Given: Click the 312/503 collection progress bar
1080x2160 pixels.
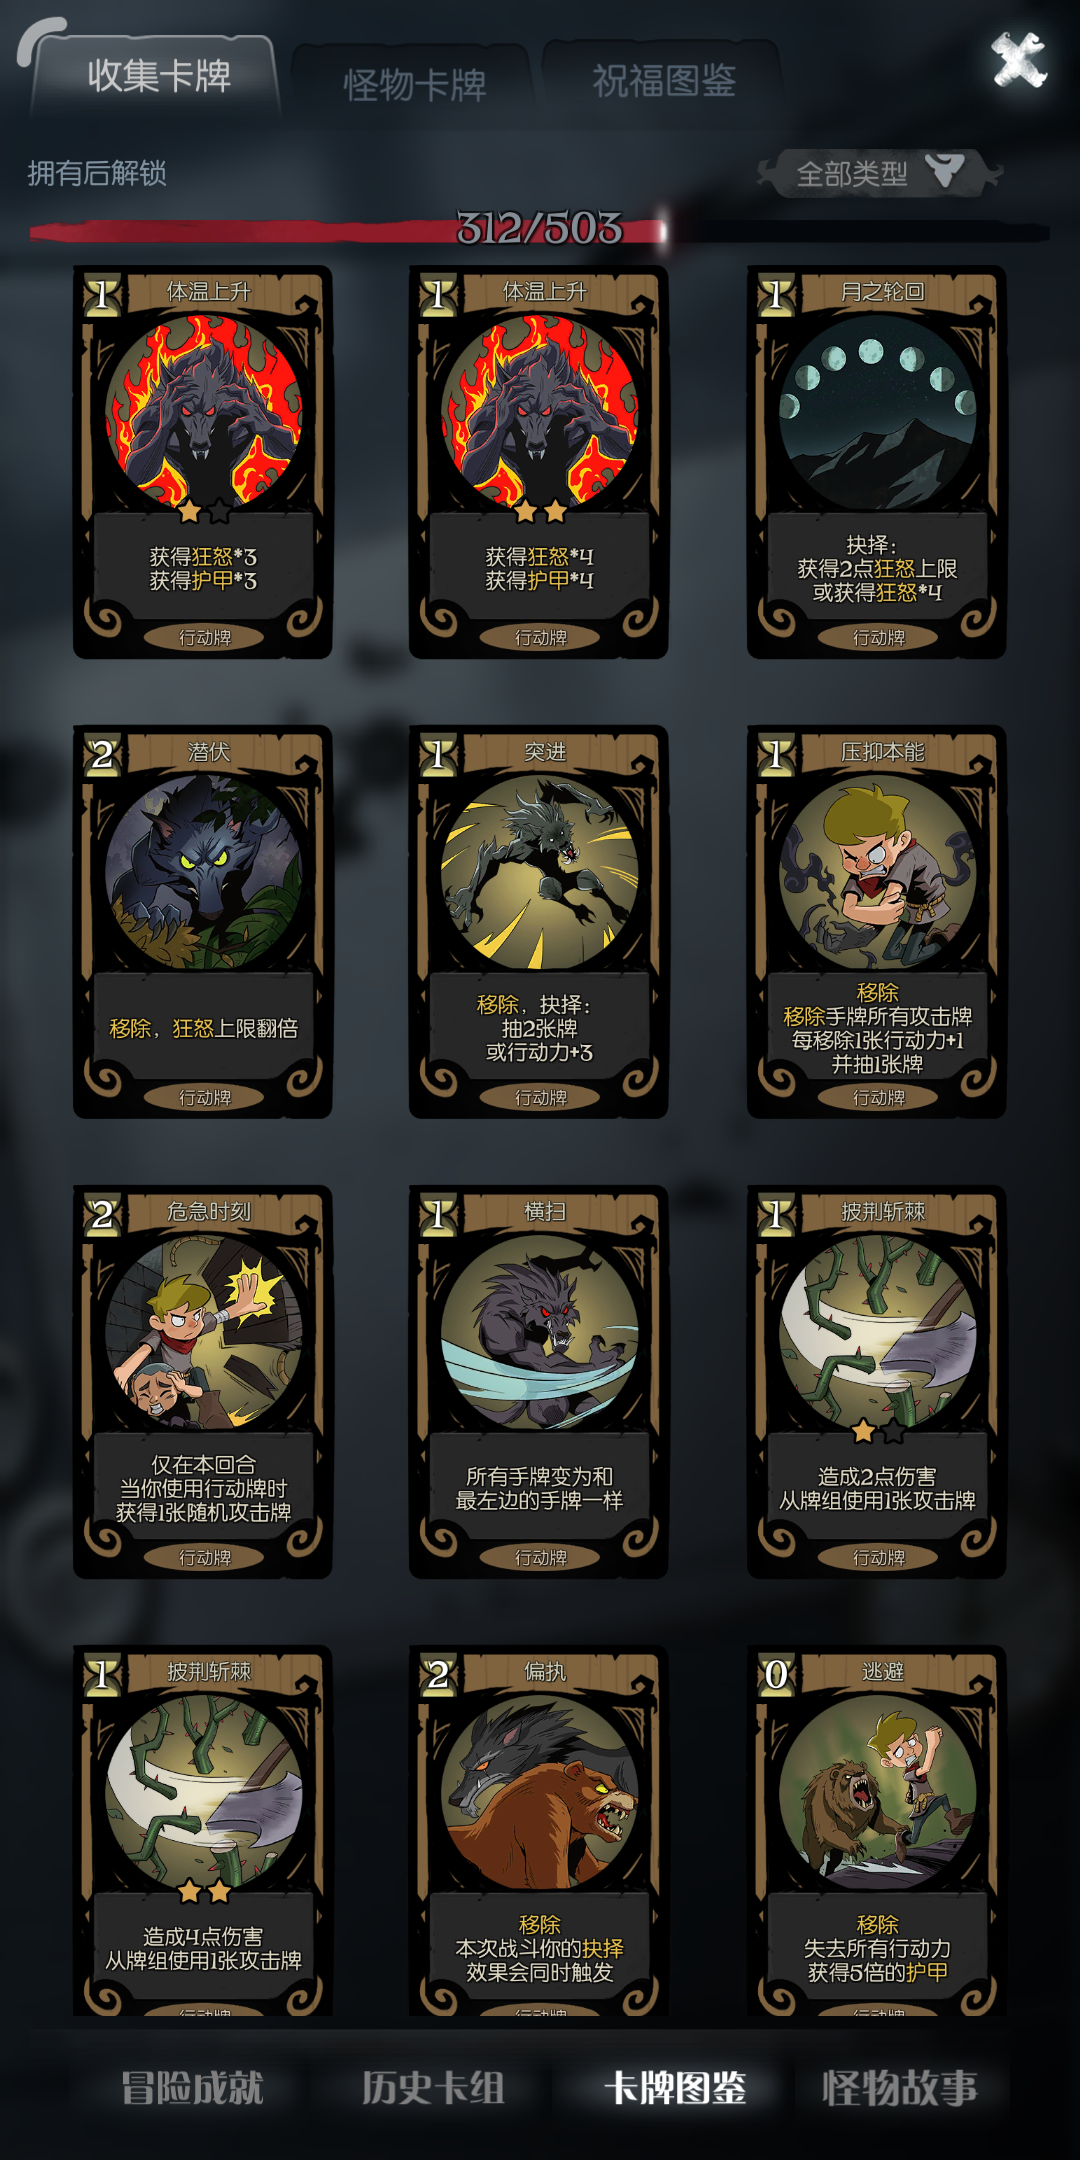Looking at the screenshot, I should coord(540,230).
